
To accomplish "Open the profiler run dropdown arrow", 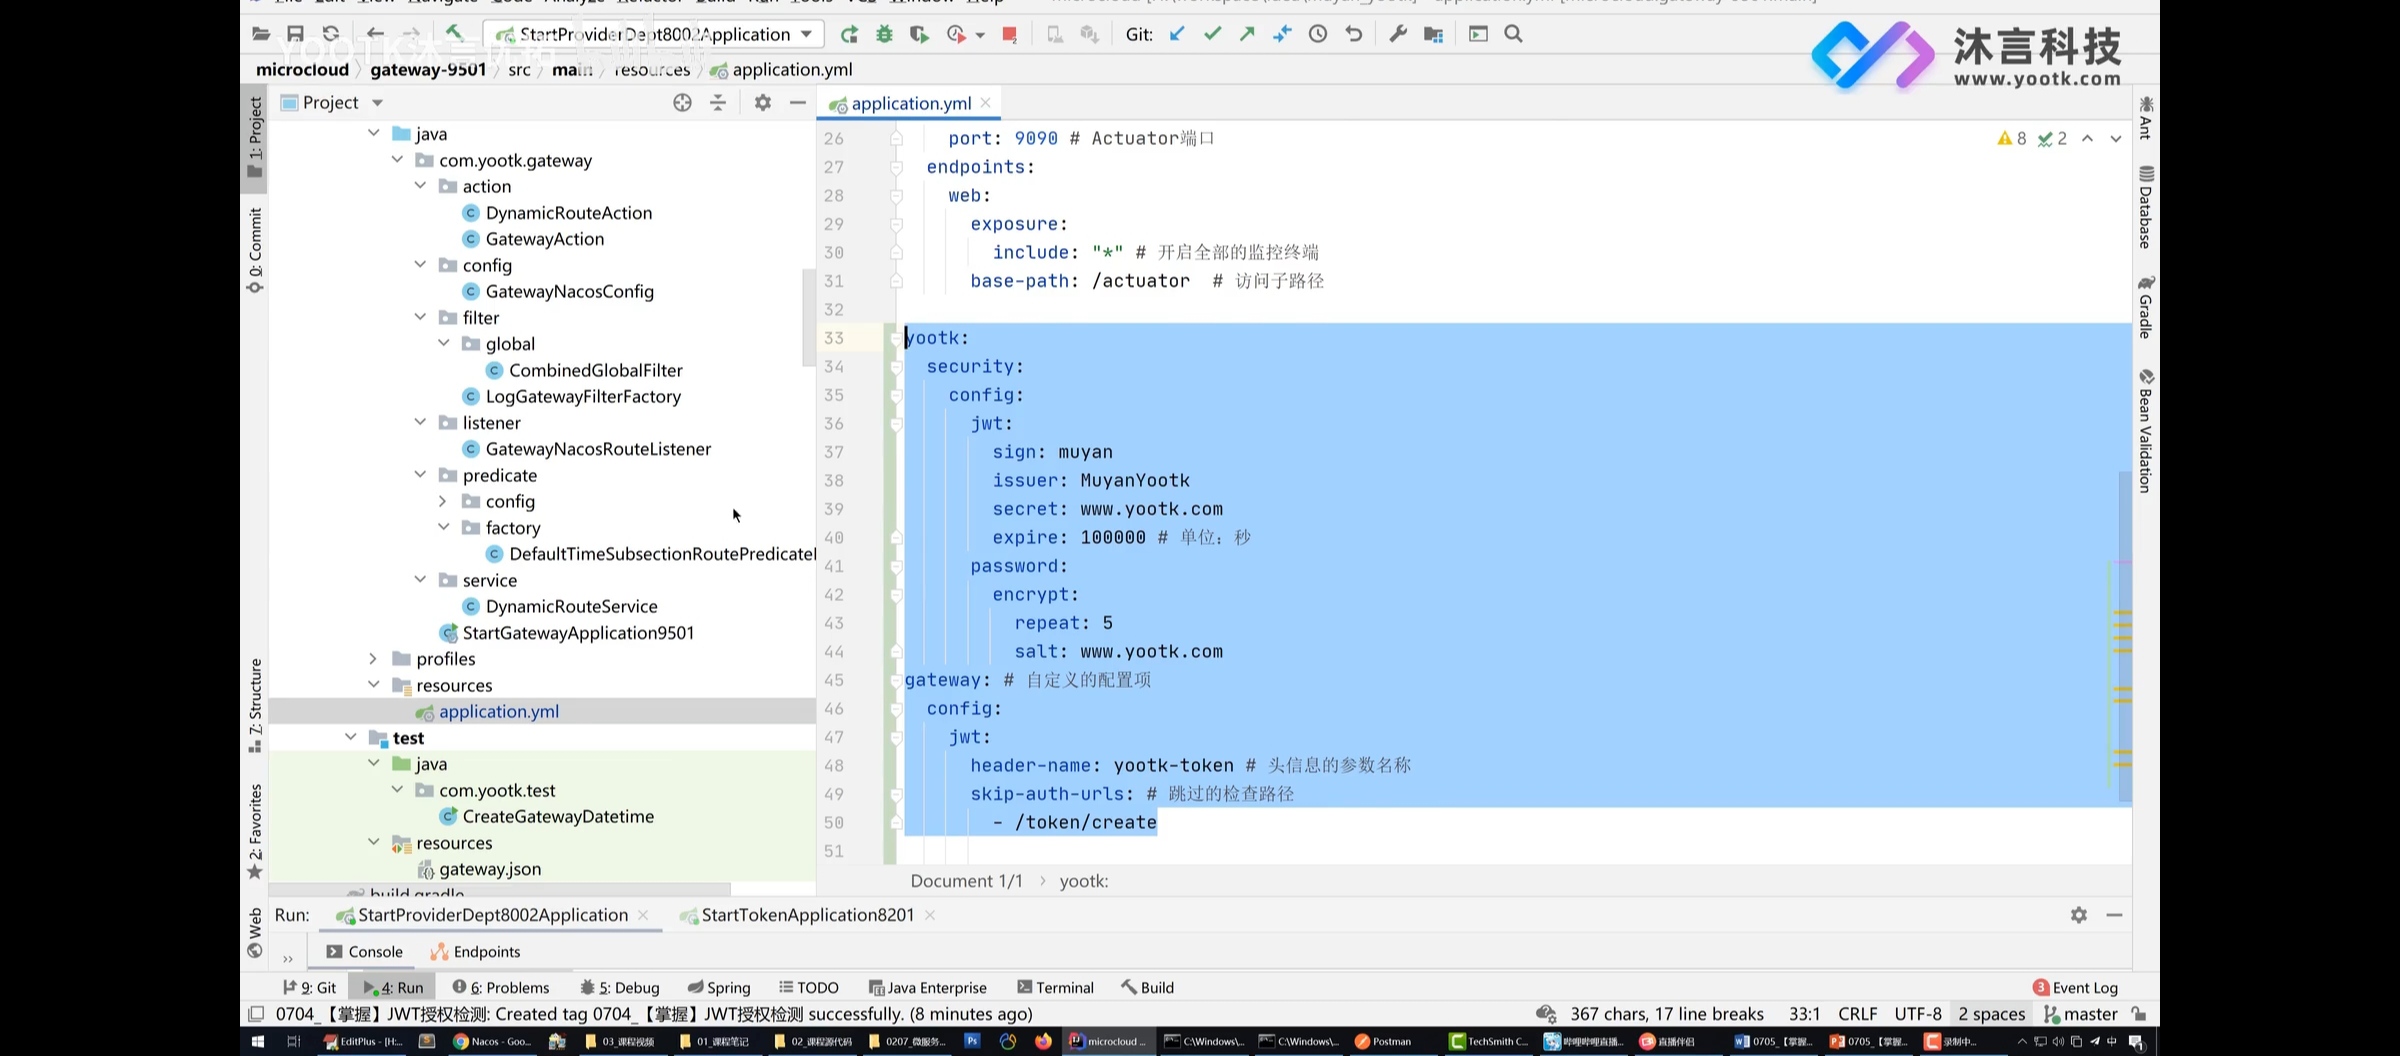I will coord(980,35).
